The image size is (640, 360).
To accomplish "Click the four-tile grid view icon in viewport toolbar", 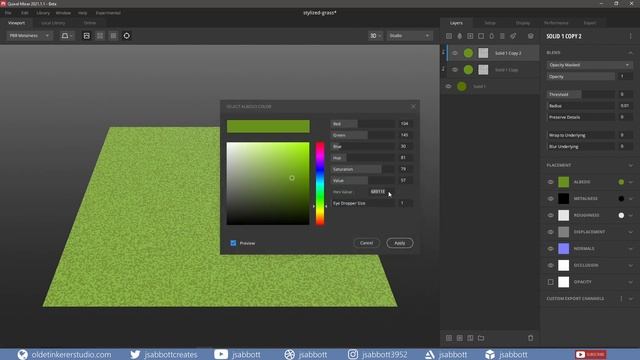I will (100, 36).
